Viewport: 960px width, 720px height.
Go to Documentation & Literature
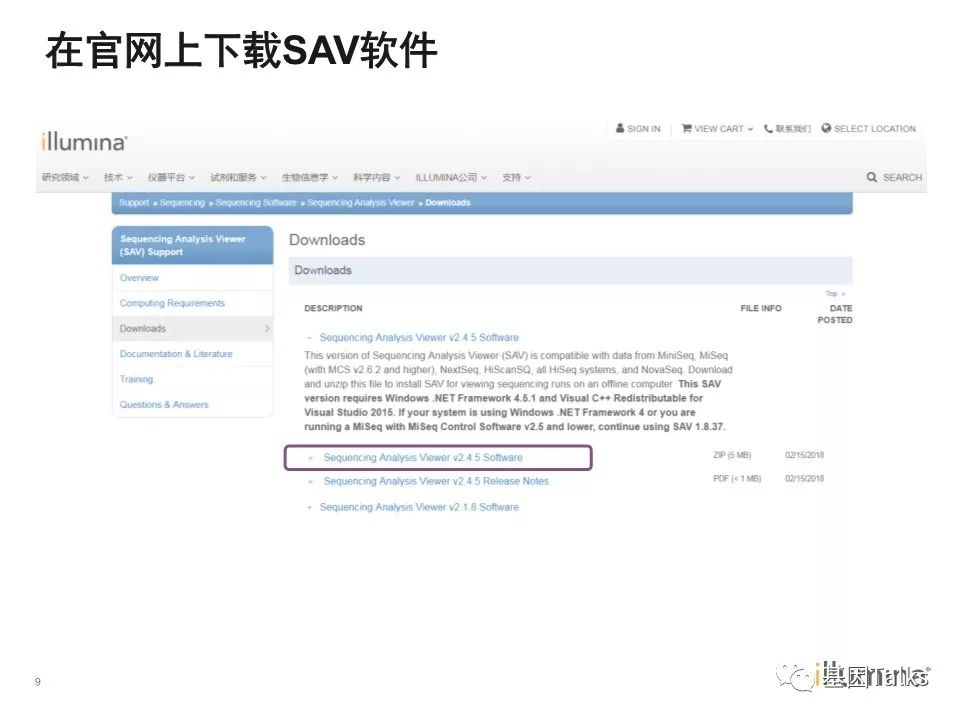point(176,354)
